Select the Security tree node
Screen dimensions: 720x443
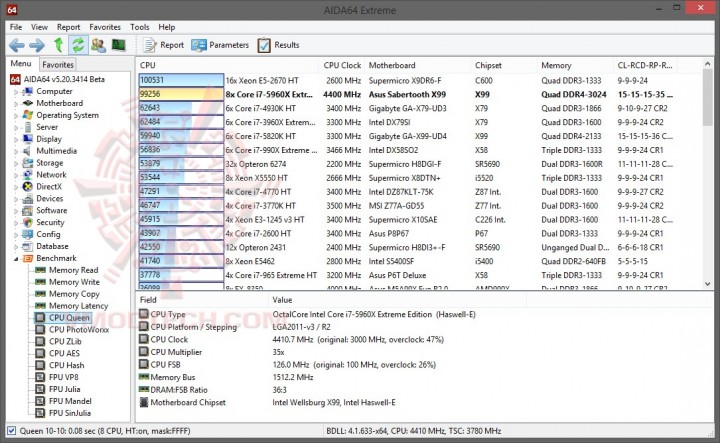pyautogui.click(x=50, y=223)
